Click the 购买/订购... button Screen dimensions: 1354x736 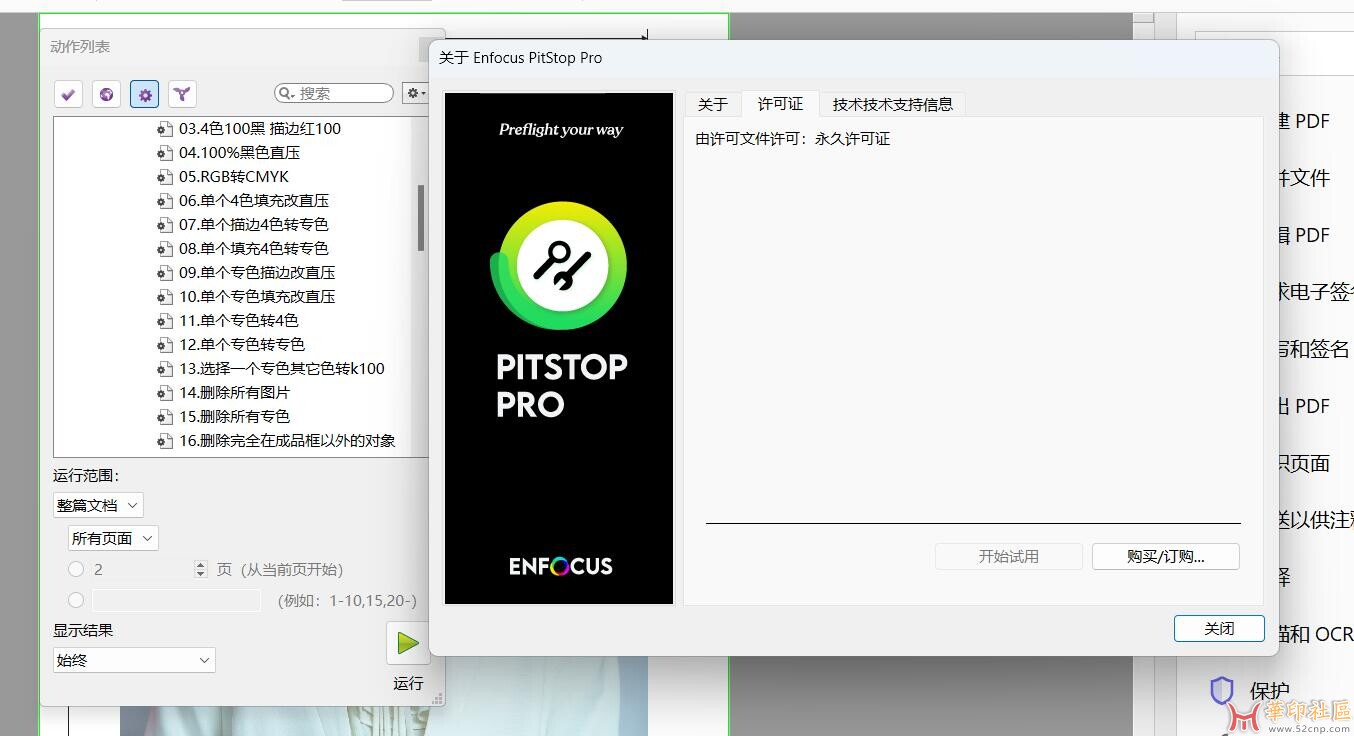point(1166,556)
